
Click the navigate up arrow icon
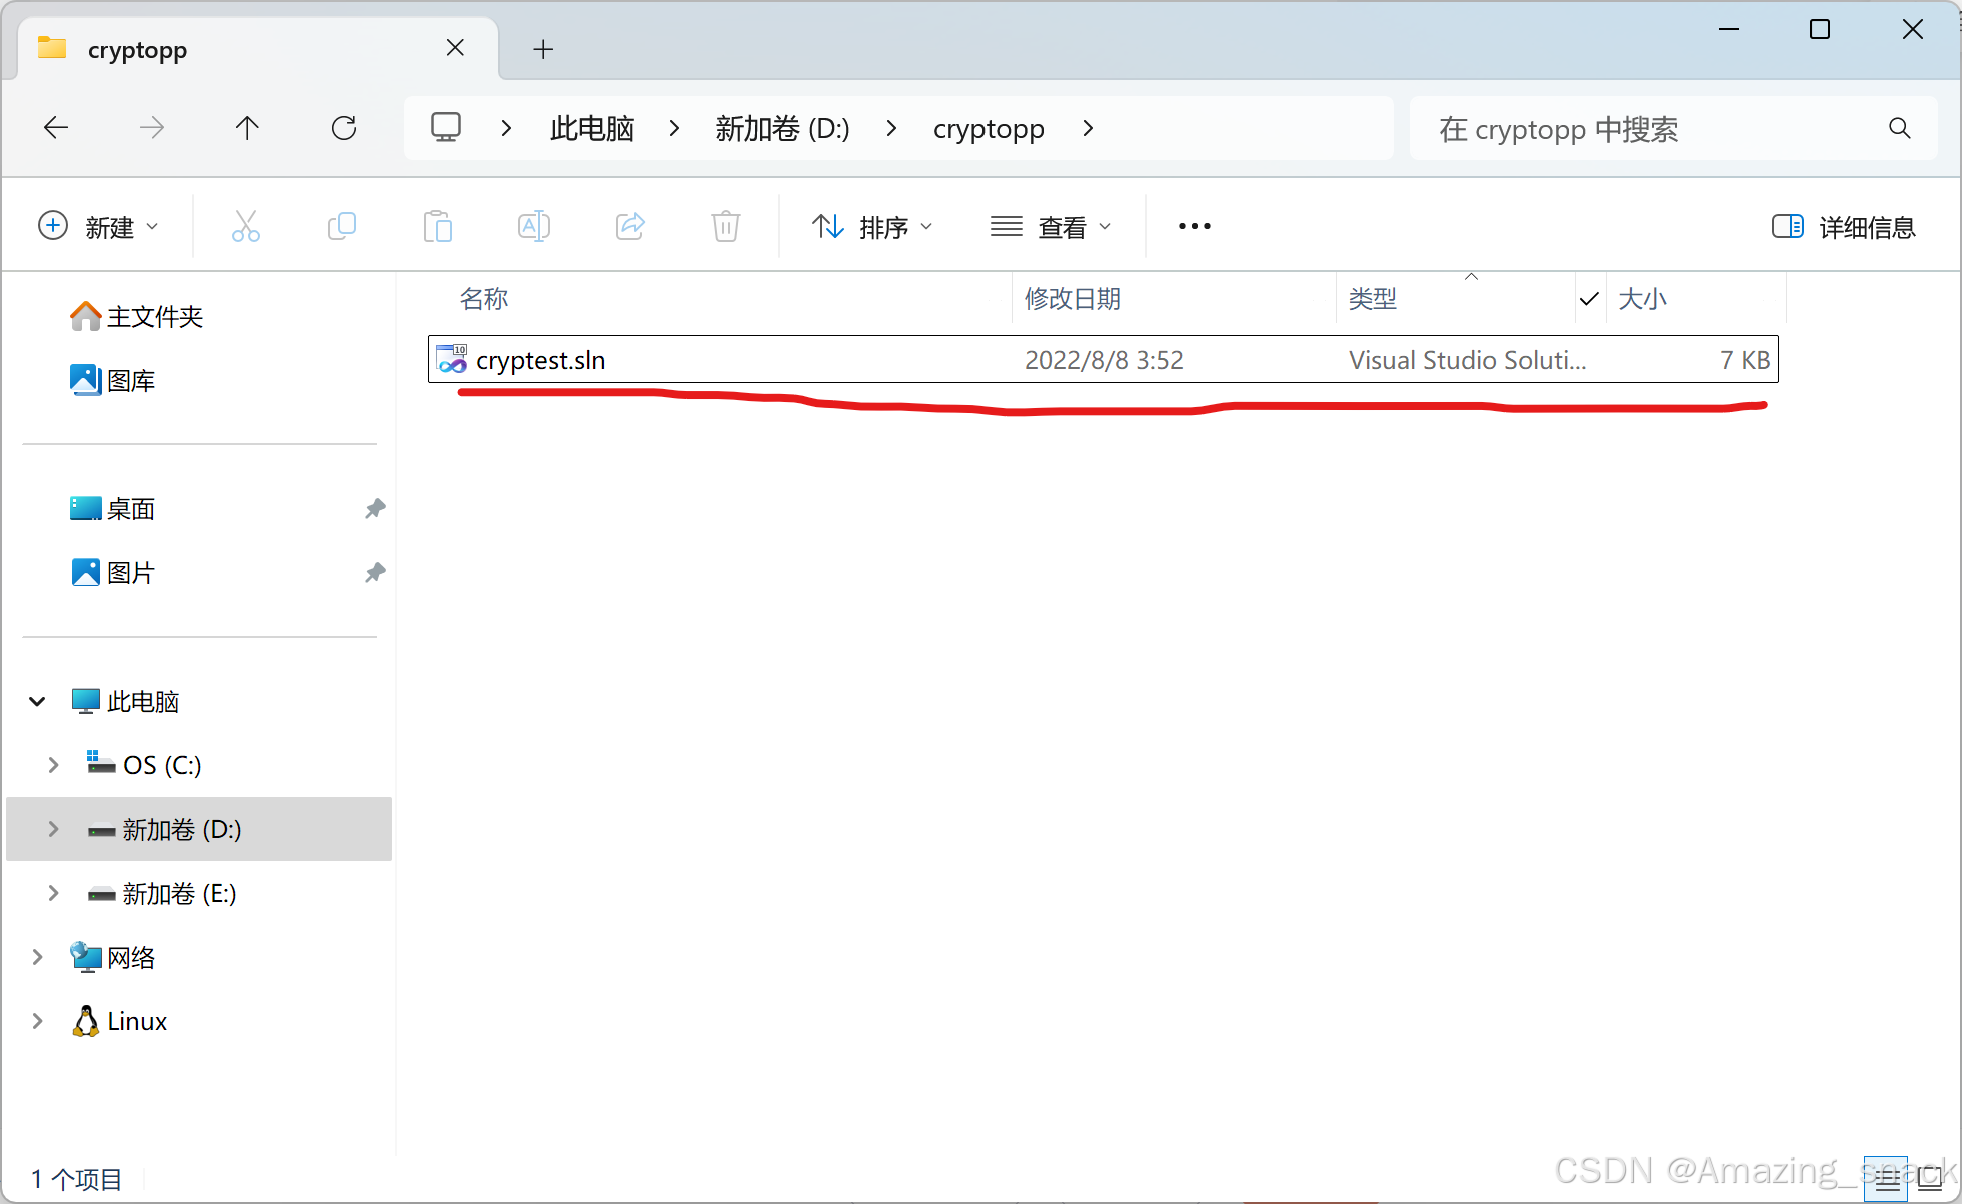(x=248, y=127)
